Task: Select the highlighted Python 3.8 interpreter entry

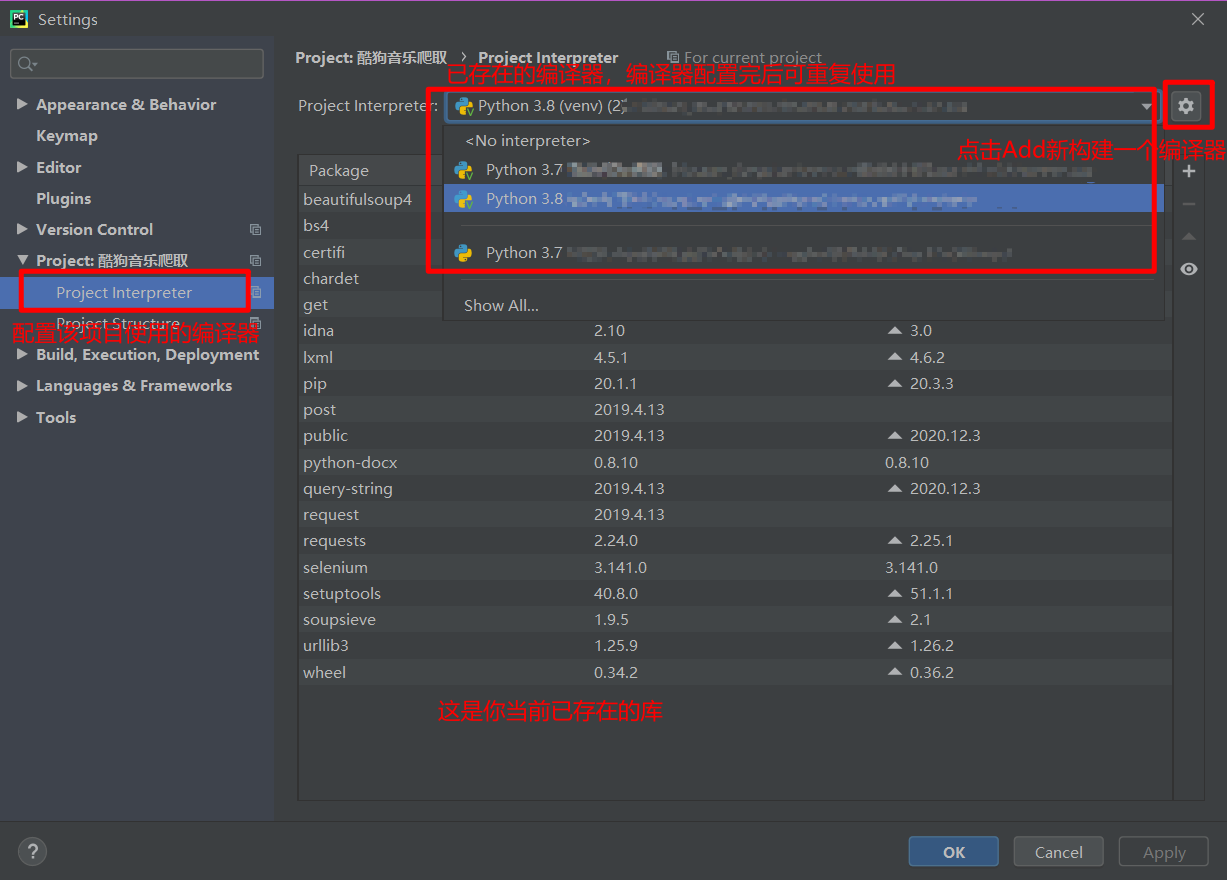Action: (804, 198)
